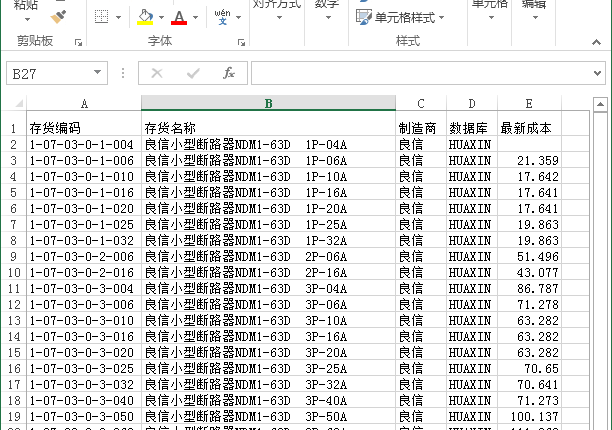Image resolution: width=612 pixels, height=430 pixels.
Task: Select row 10 header
Action: pos(14,272)
